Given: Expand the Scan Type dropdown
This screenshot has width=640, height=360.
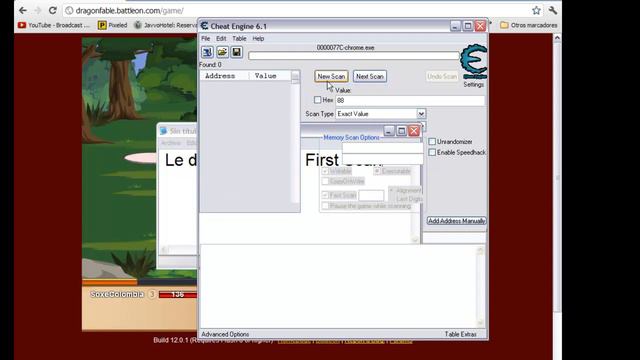Looking at the screenshot, I should coord(421,114).
